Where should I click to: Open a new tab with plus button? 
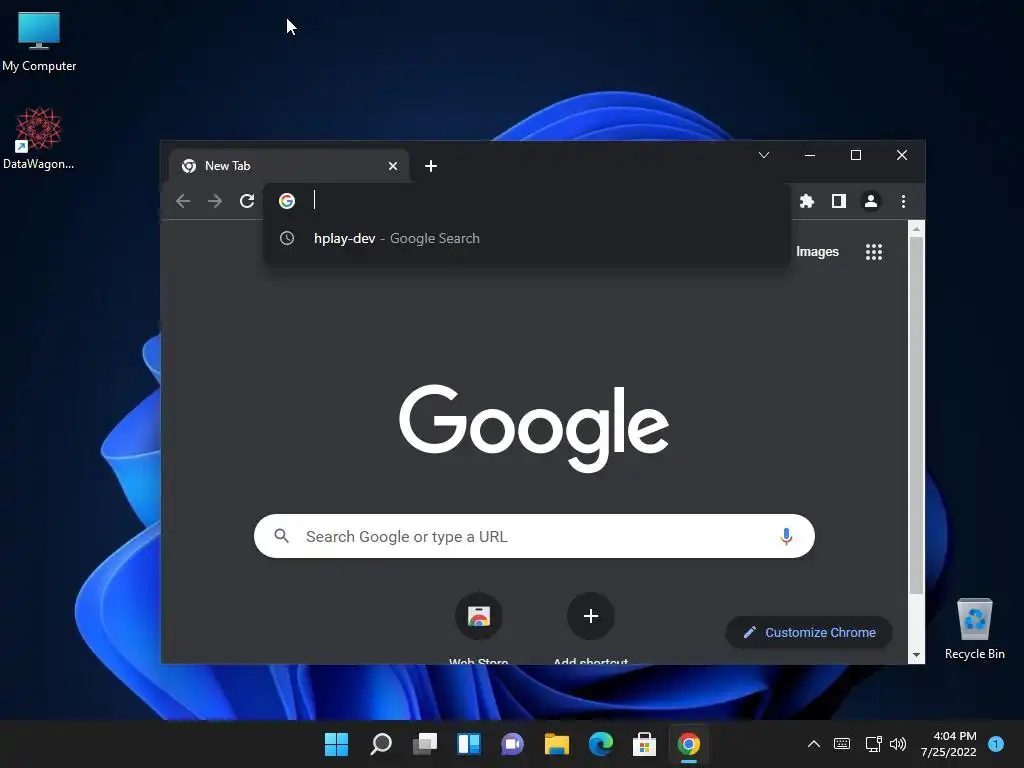click(x=431, y=166)
